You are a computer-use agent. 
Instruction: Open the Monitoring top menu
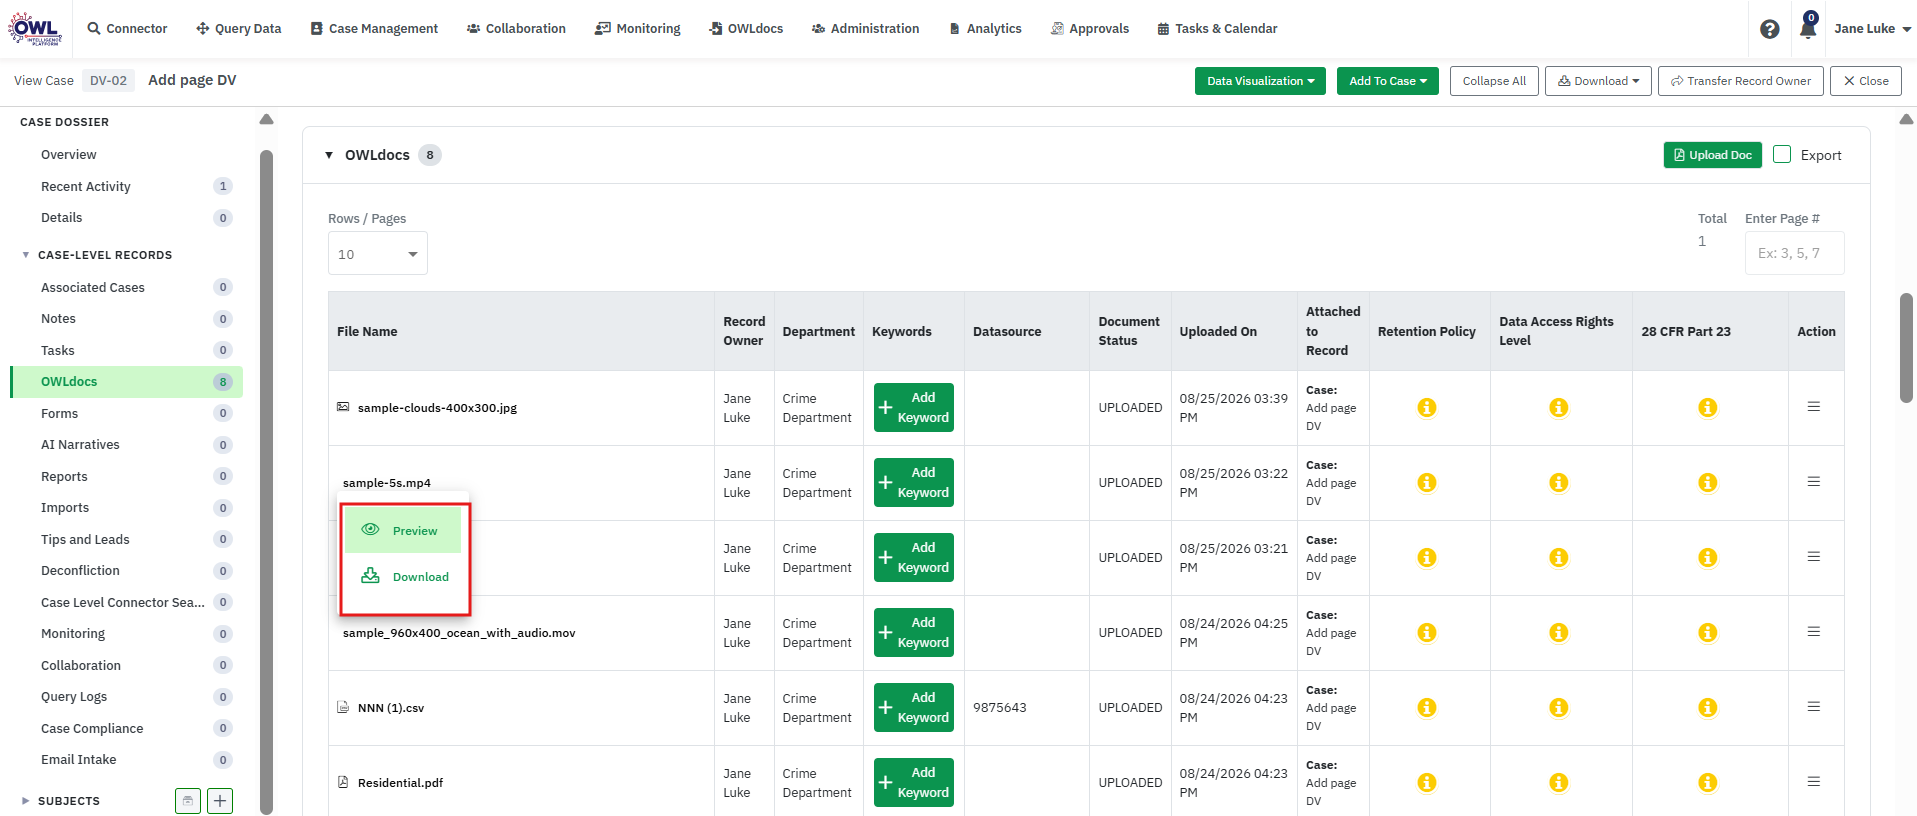point(638,29)
